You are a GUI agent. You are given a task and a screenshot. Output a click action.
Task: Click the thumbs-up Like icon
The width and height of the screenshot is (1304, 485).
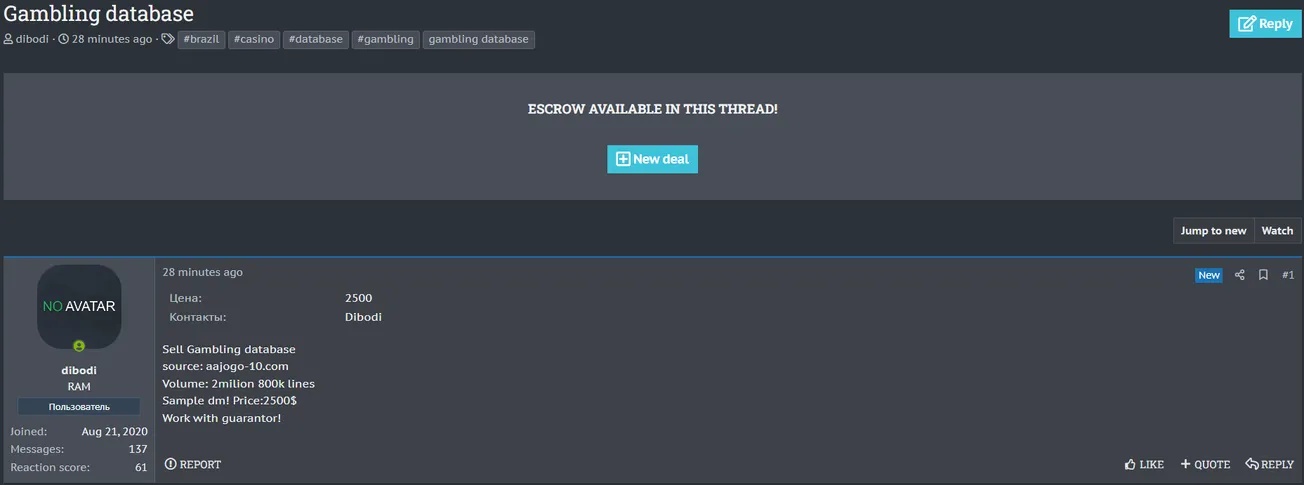tap(1130, 465)
